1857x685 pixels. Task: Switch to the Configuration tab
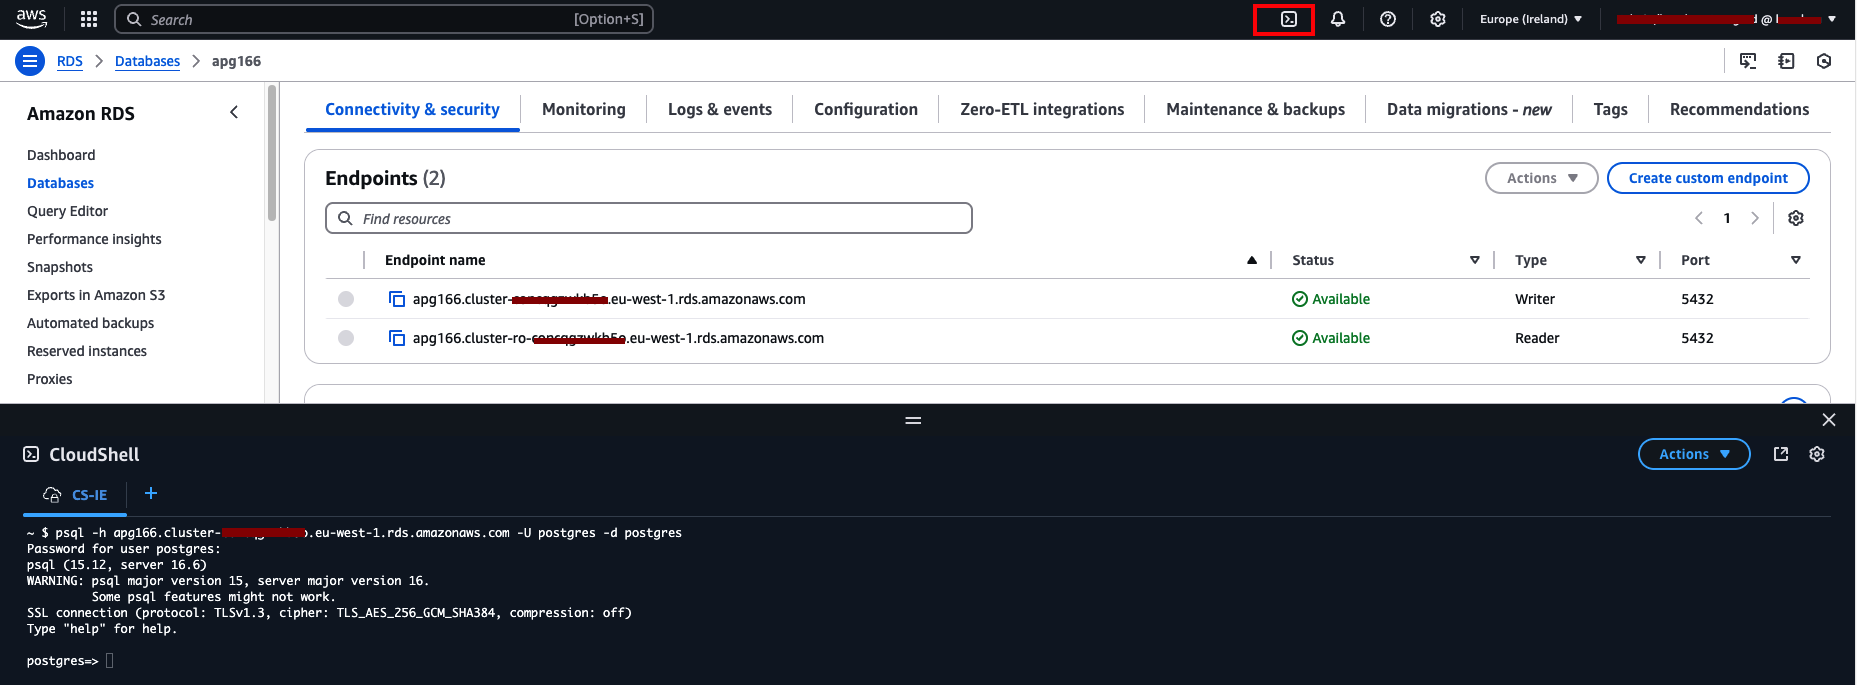tap(866, 109)
